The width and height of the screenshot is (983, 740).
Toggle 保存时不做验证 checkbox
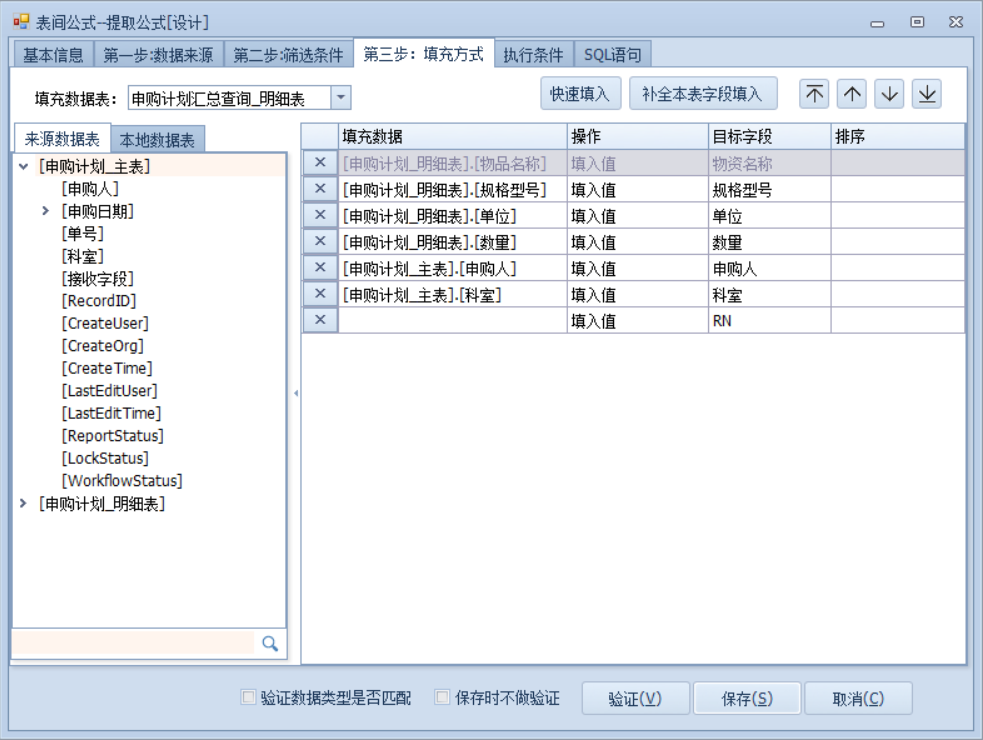pos(443,698)
